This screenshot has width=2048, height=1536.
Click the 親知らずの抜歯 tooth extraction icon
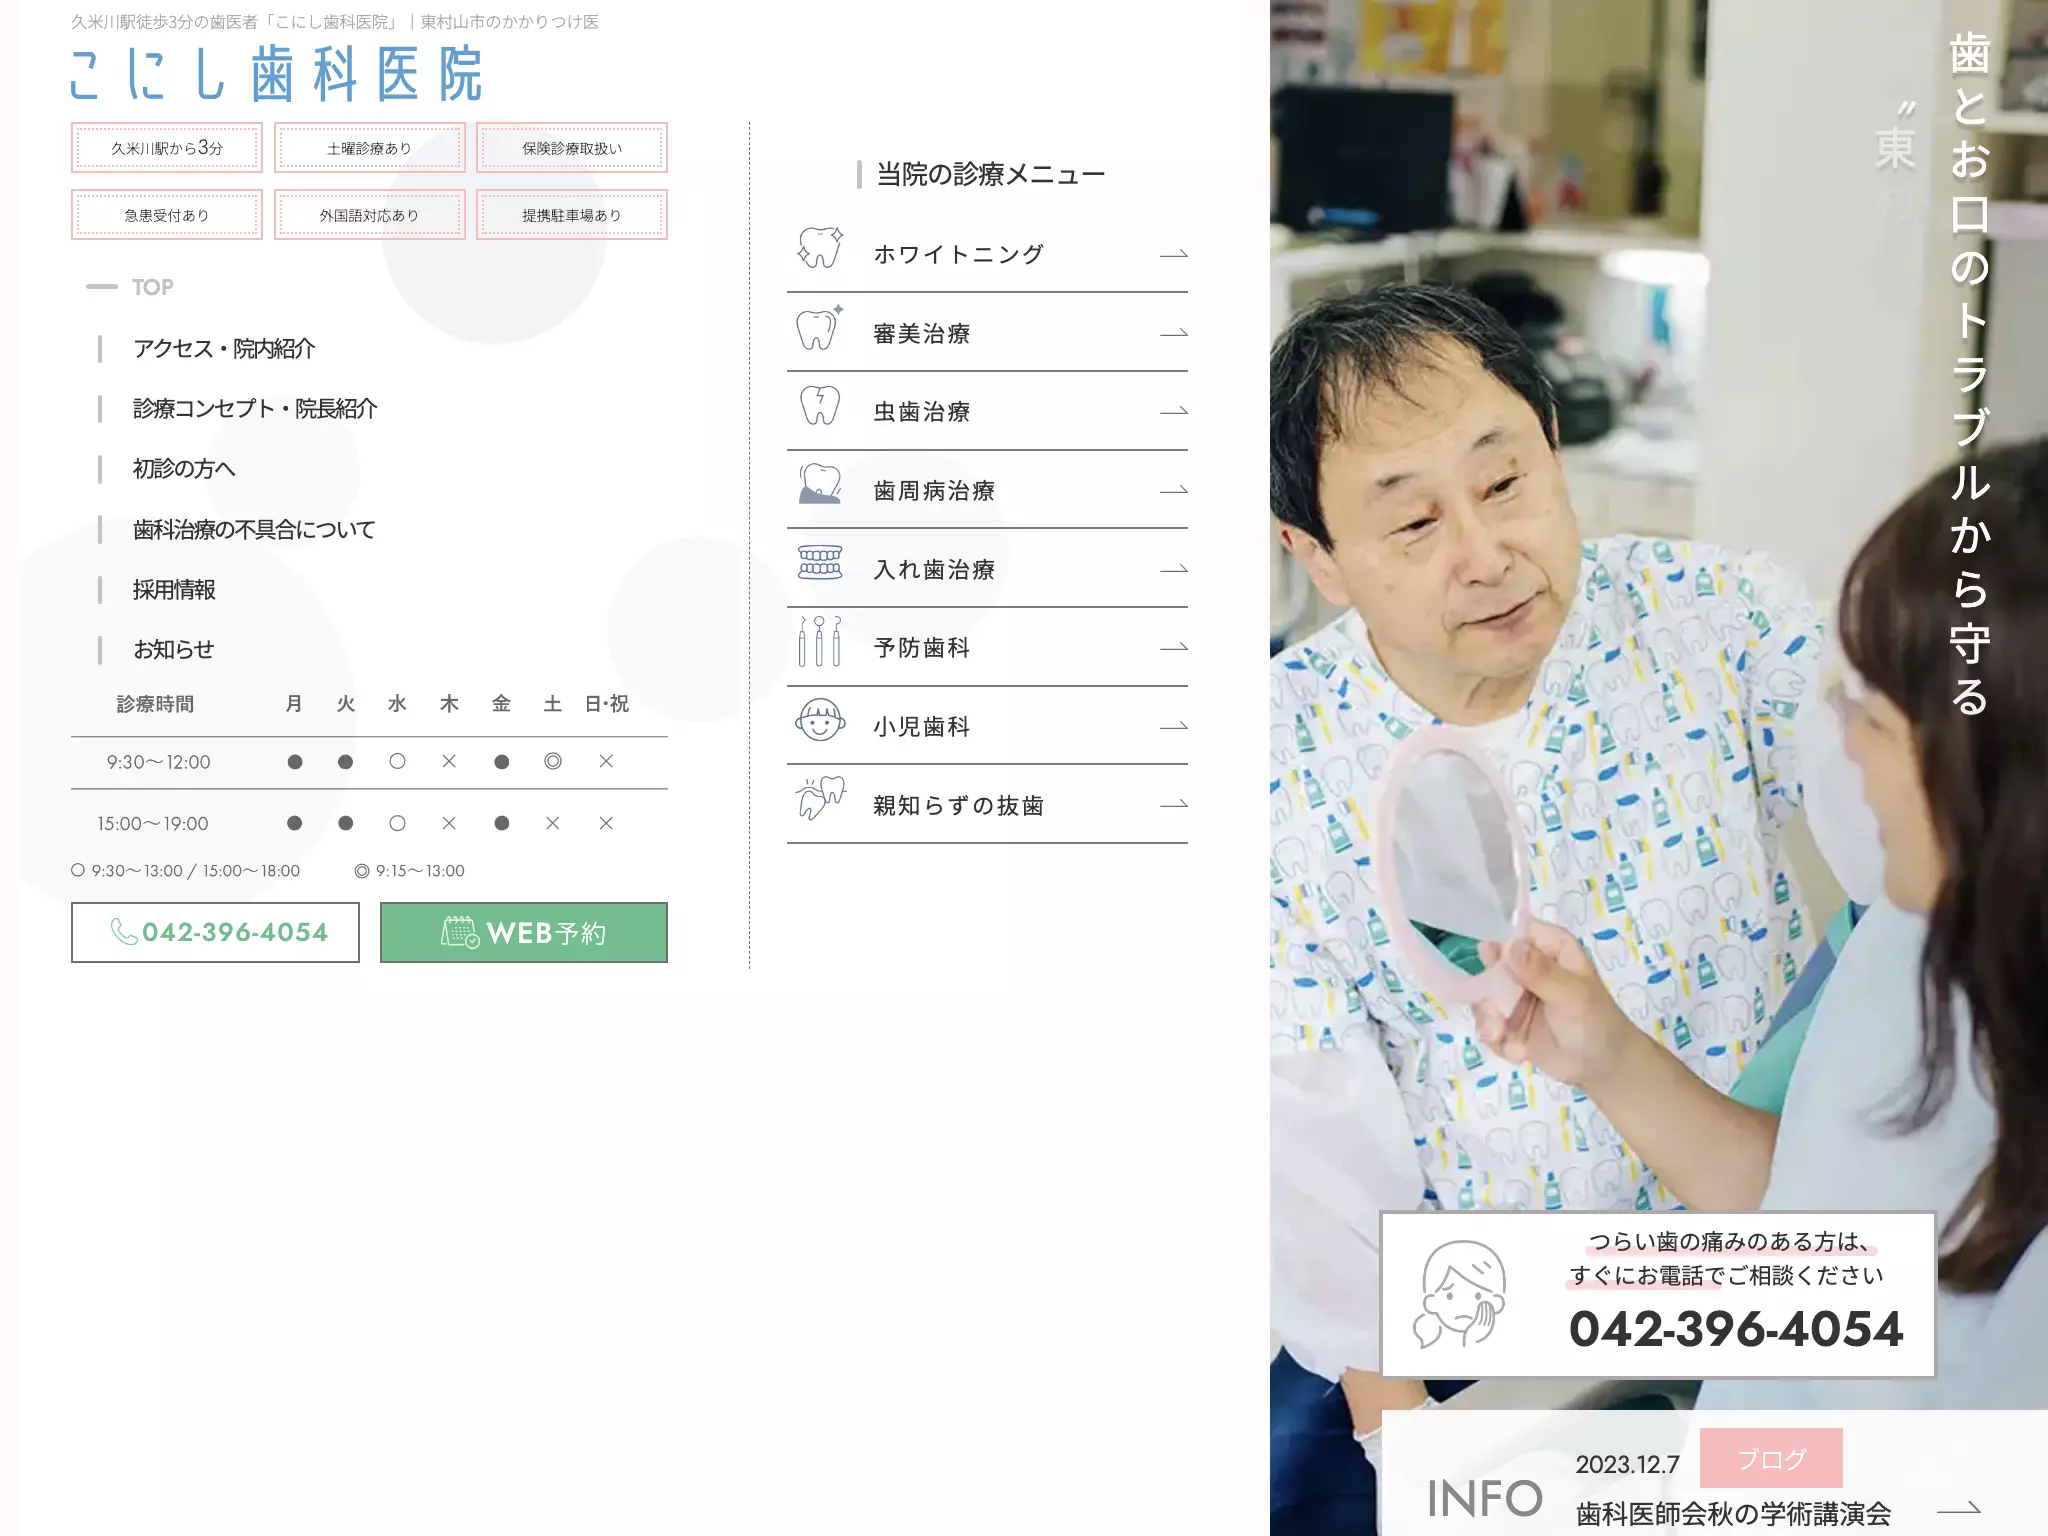point(820,798)
